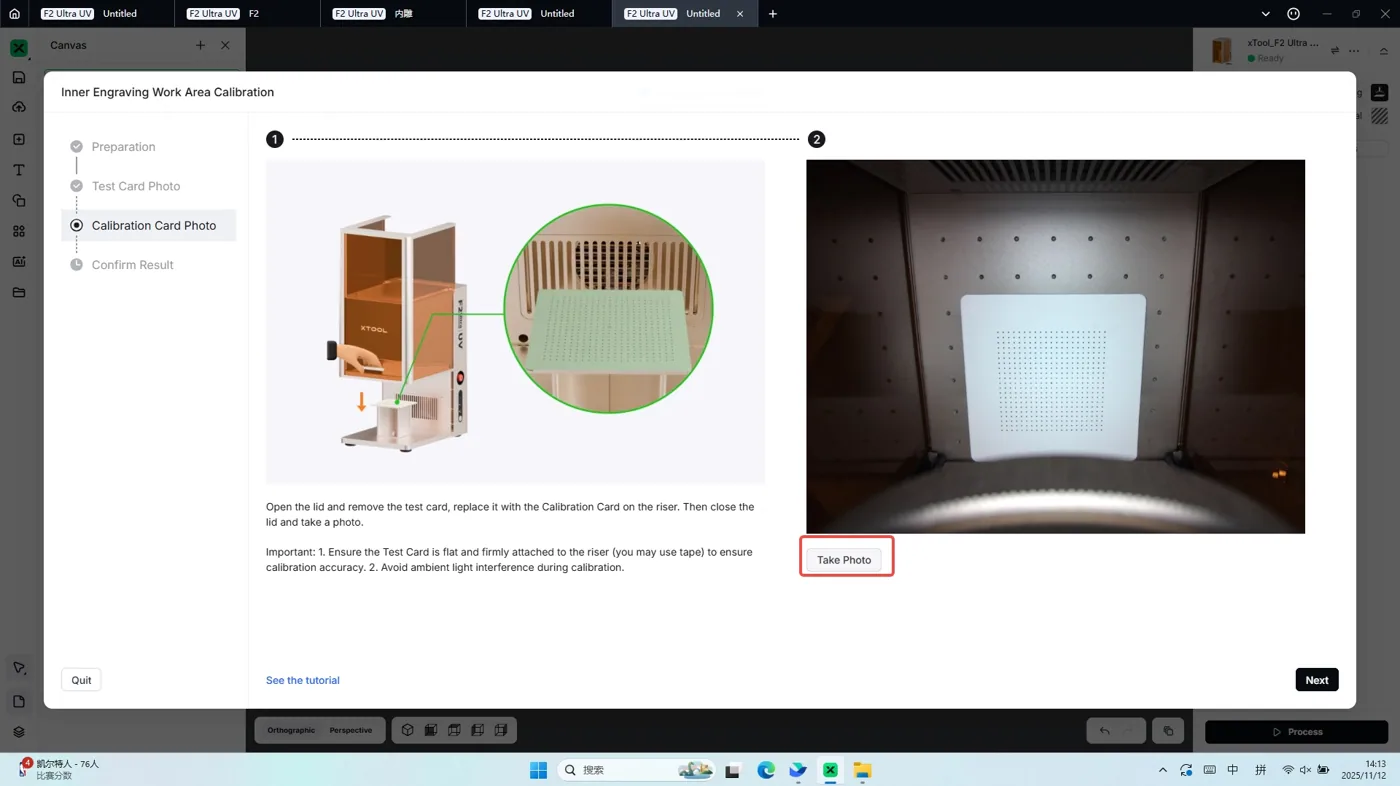
Task: Quit the calibration wizard
Action: click(x=81, y=680)
